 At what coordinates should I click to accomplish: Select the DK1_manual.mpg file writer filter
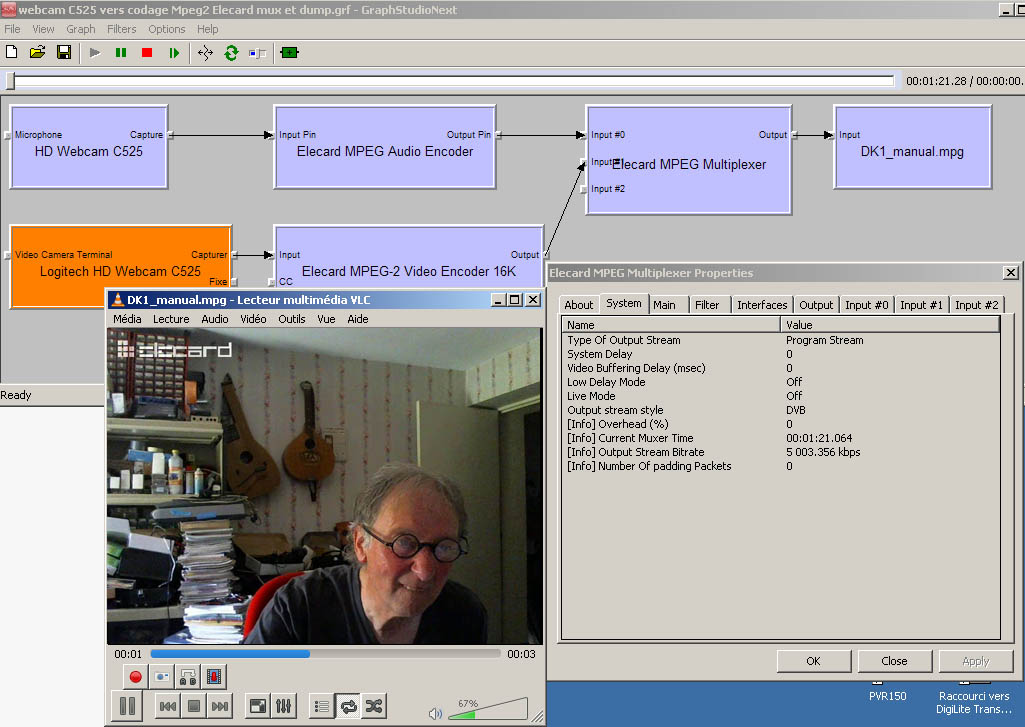tap(913, 147)
